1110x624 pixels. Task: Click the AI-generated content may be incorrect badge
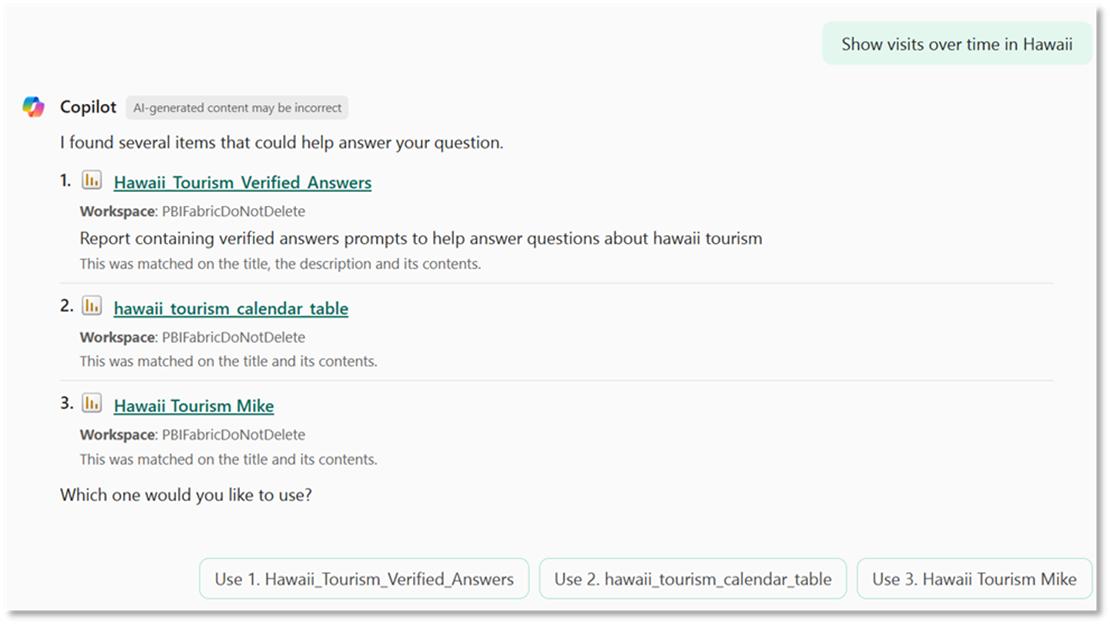point(237,108)
